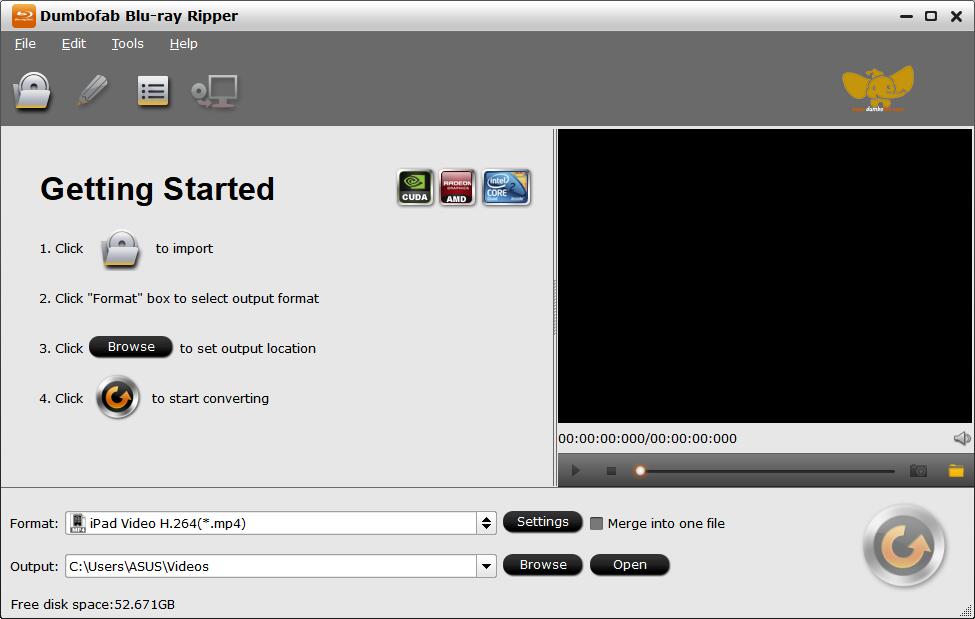
Task: Click the Open output folder button
Action: 629,565
